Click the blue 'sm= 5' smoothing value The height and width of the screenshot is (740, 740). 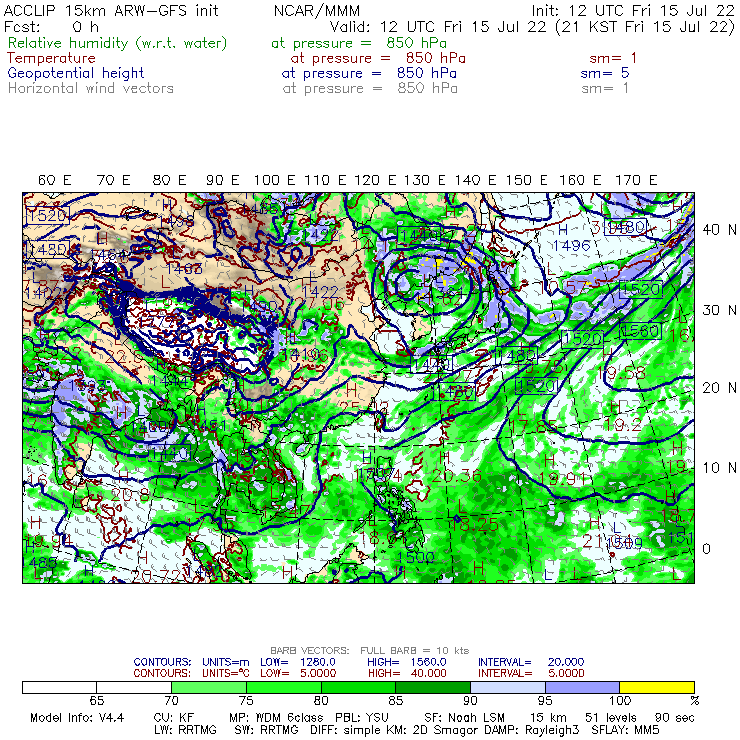click(605, 73)
